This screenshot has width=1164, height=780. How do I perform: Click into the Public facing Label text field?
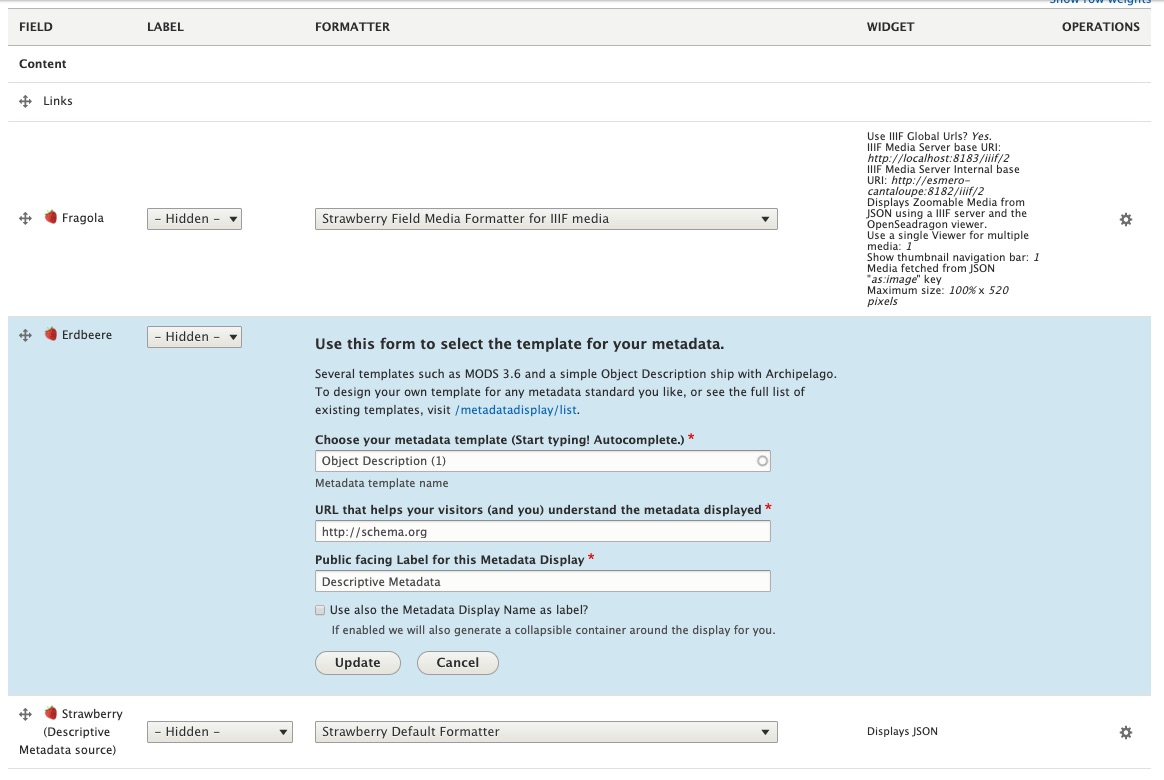click(542, 581)
